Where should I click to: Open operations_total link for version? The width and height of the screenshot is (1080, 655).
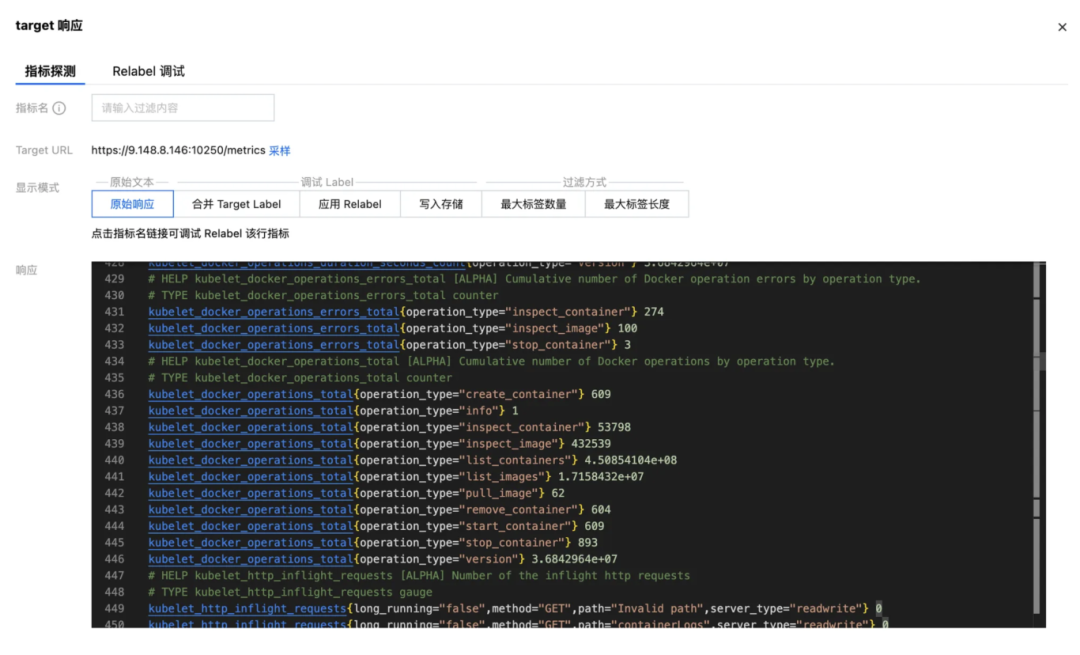[x=251, y=559]
